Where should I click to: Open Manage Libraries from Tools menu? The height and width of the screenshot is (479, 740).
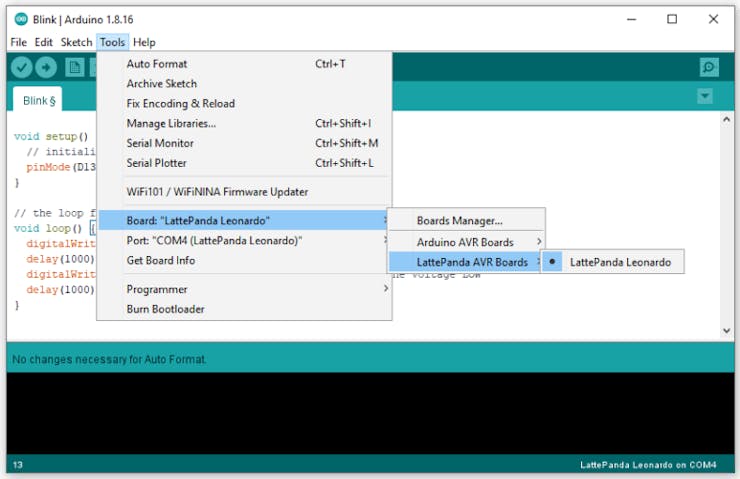point(244,123)
